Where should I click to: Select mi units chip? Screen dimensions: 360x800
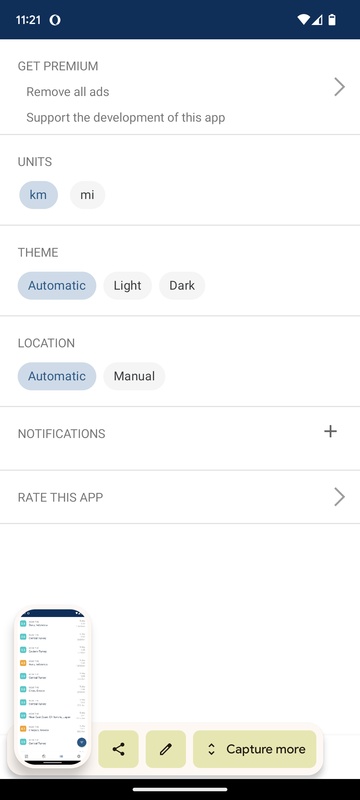tap(87, 195)
